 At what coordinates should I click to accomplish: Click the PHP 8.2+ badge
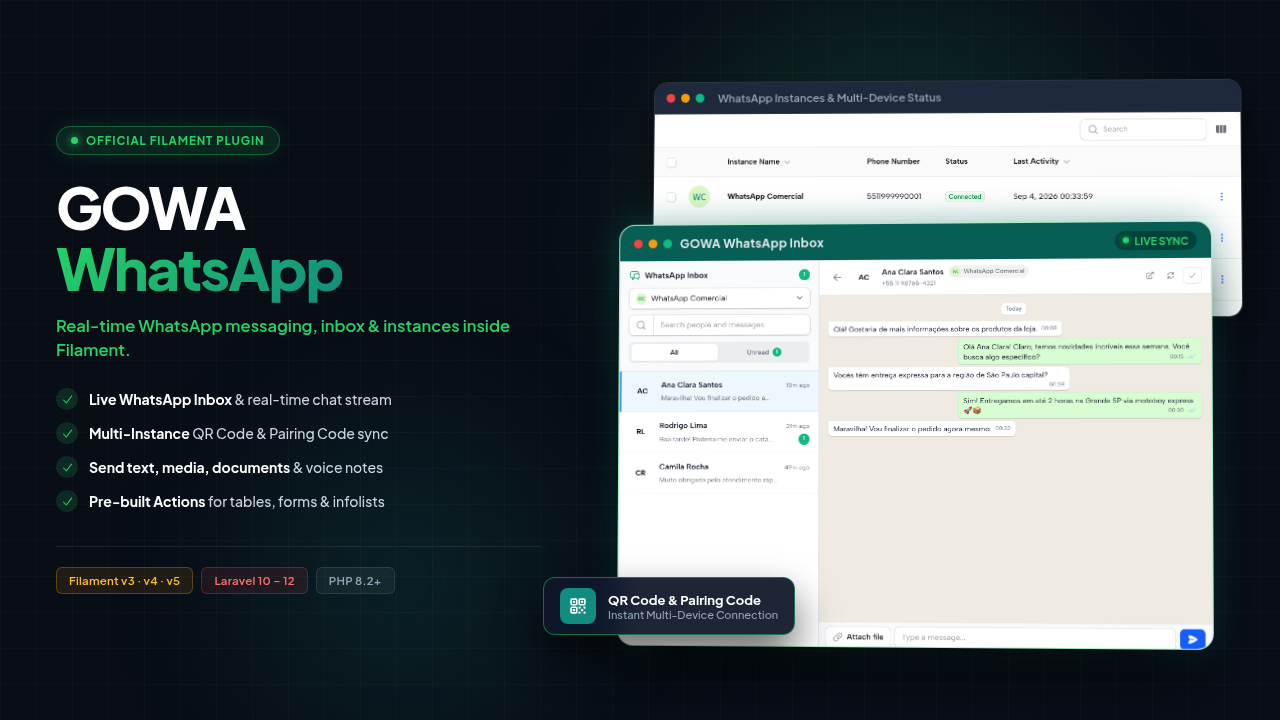355,581
